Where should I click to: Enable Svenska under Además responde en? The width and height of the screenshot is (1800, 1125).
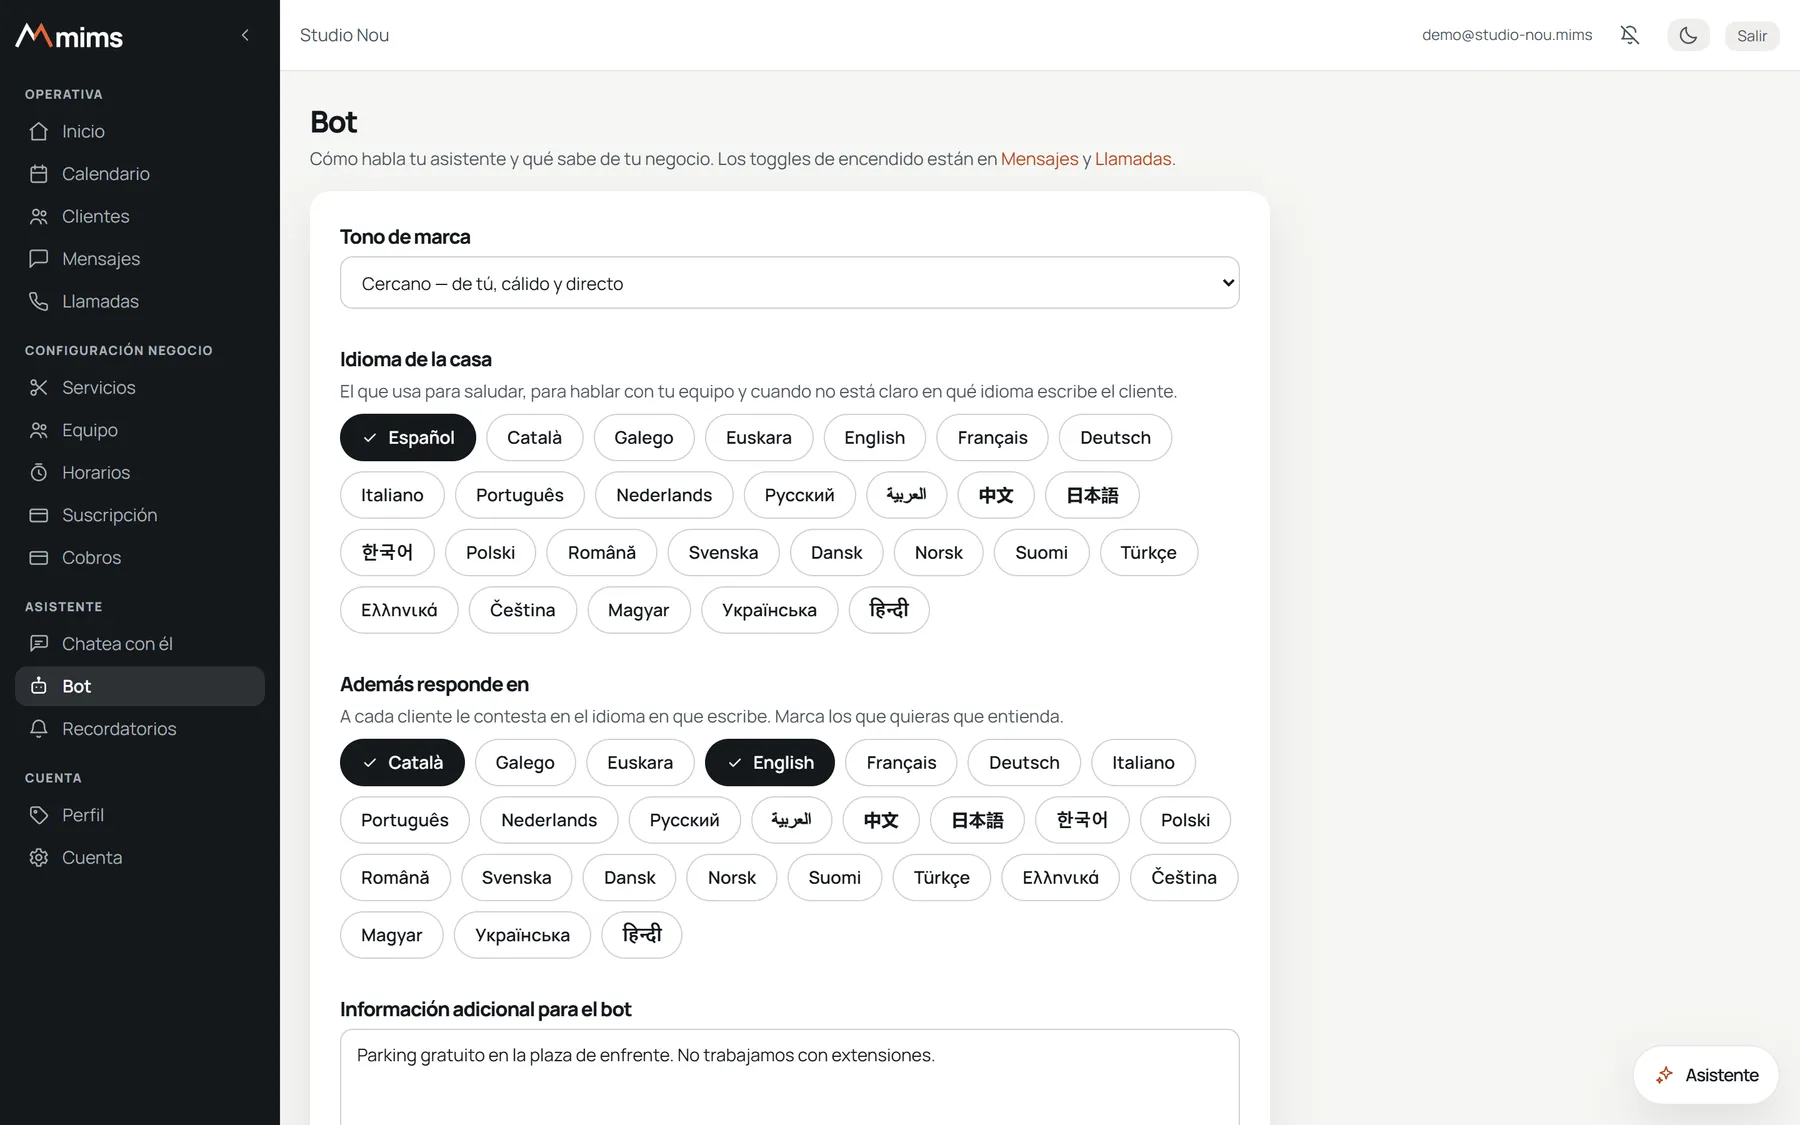coord(516,878)
